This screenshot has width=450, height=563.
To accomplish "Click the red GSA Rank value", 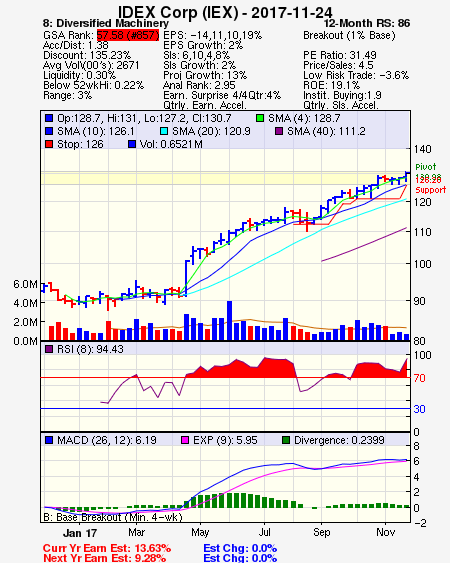I will (x=128, y=36).
